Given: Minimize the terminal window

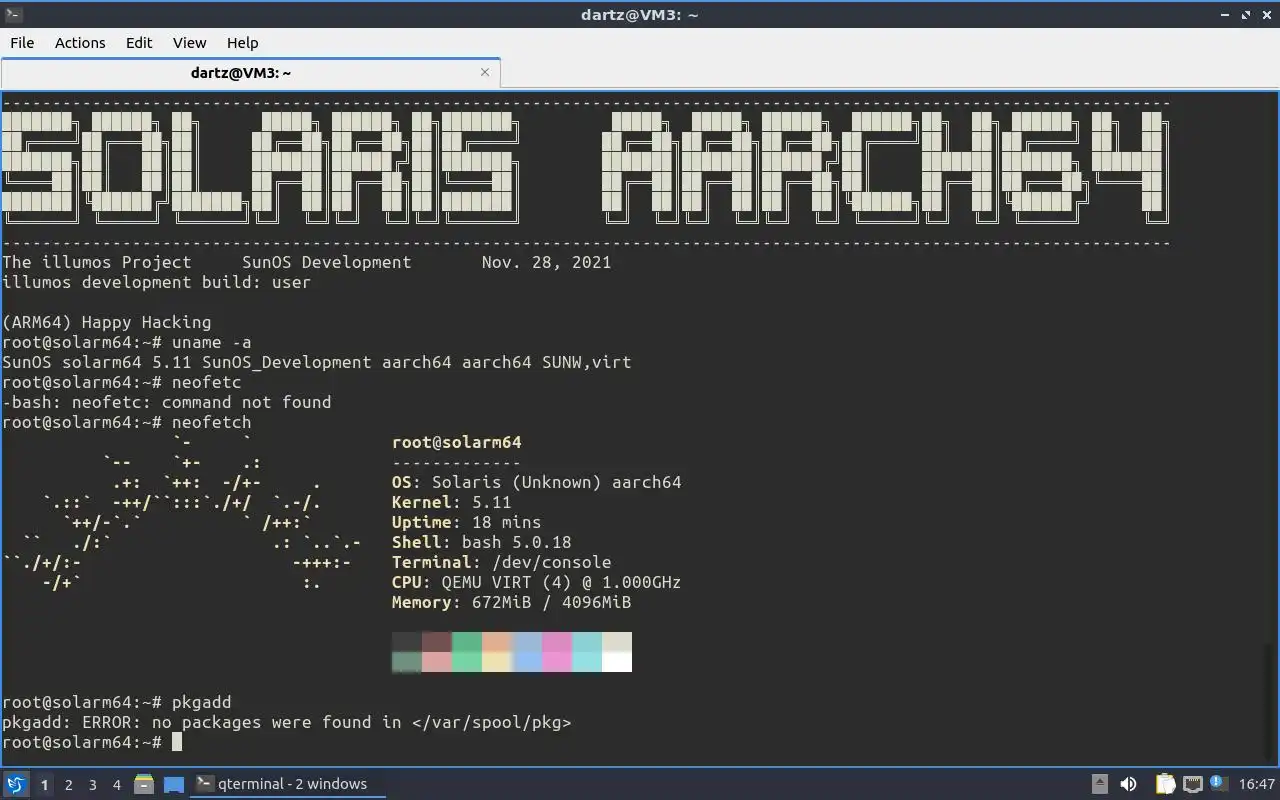Looking at the screenshot, I should point(1226,14).
